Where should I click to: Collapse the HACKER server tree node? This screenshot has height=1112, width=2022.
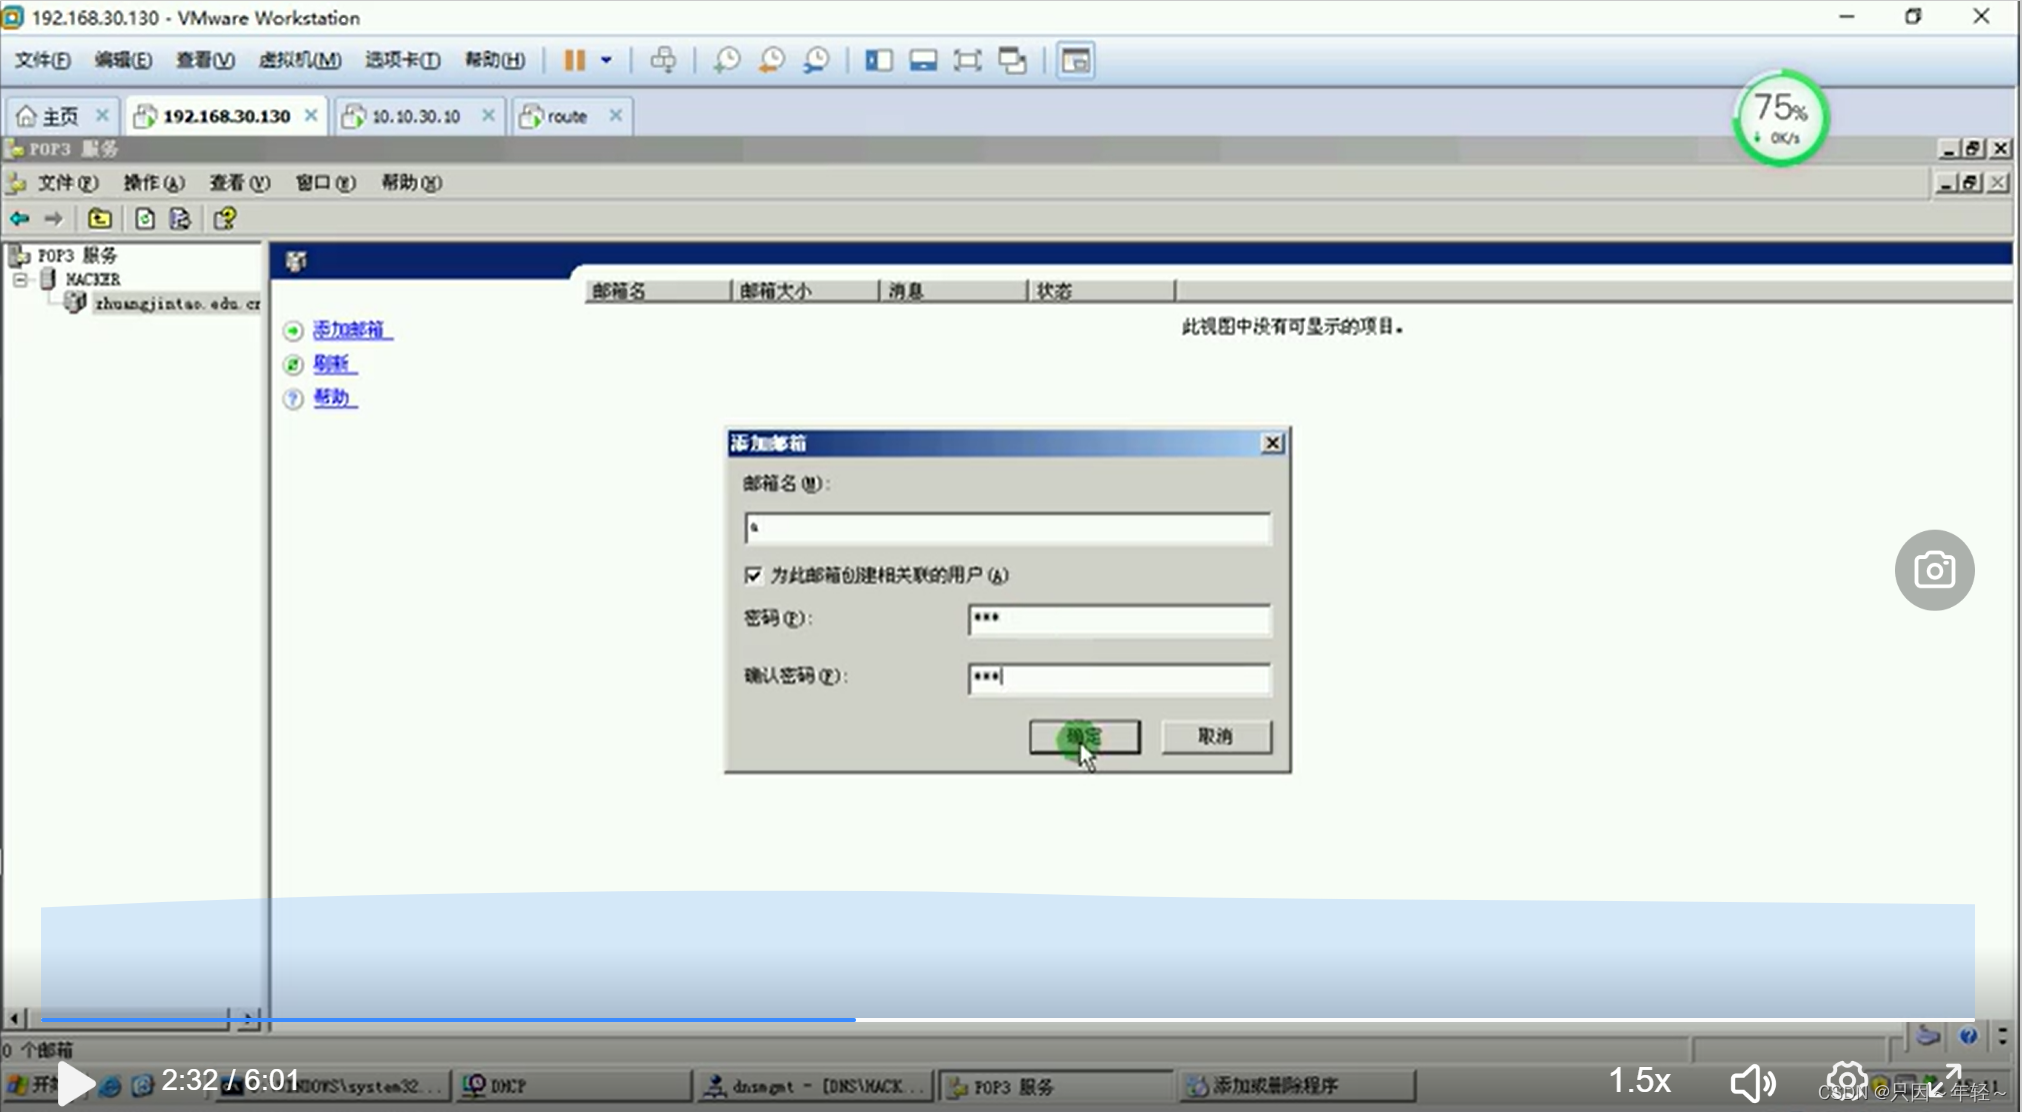click(x=20, y=280)
